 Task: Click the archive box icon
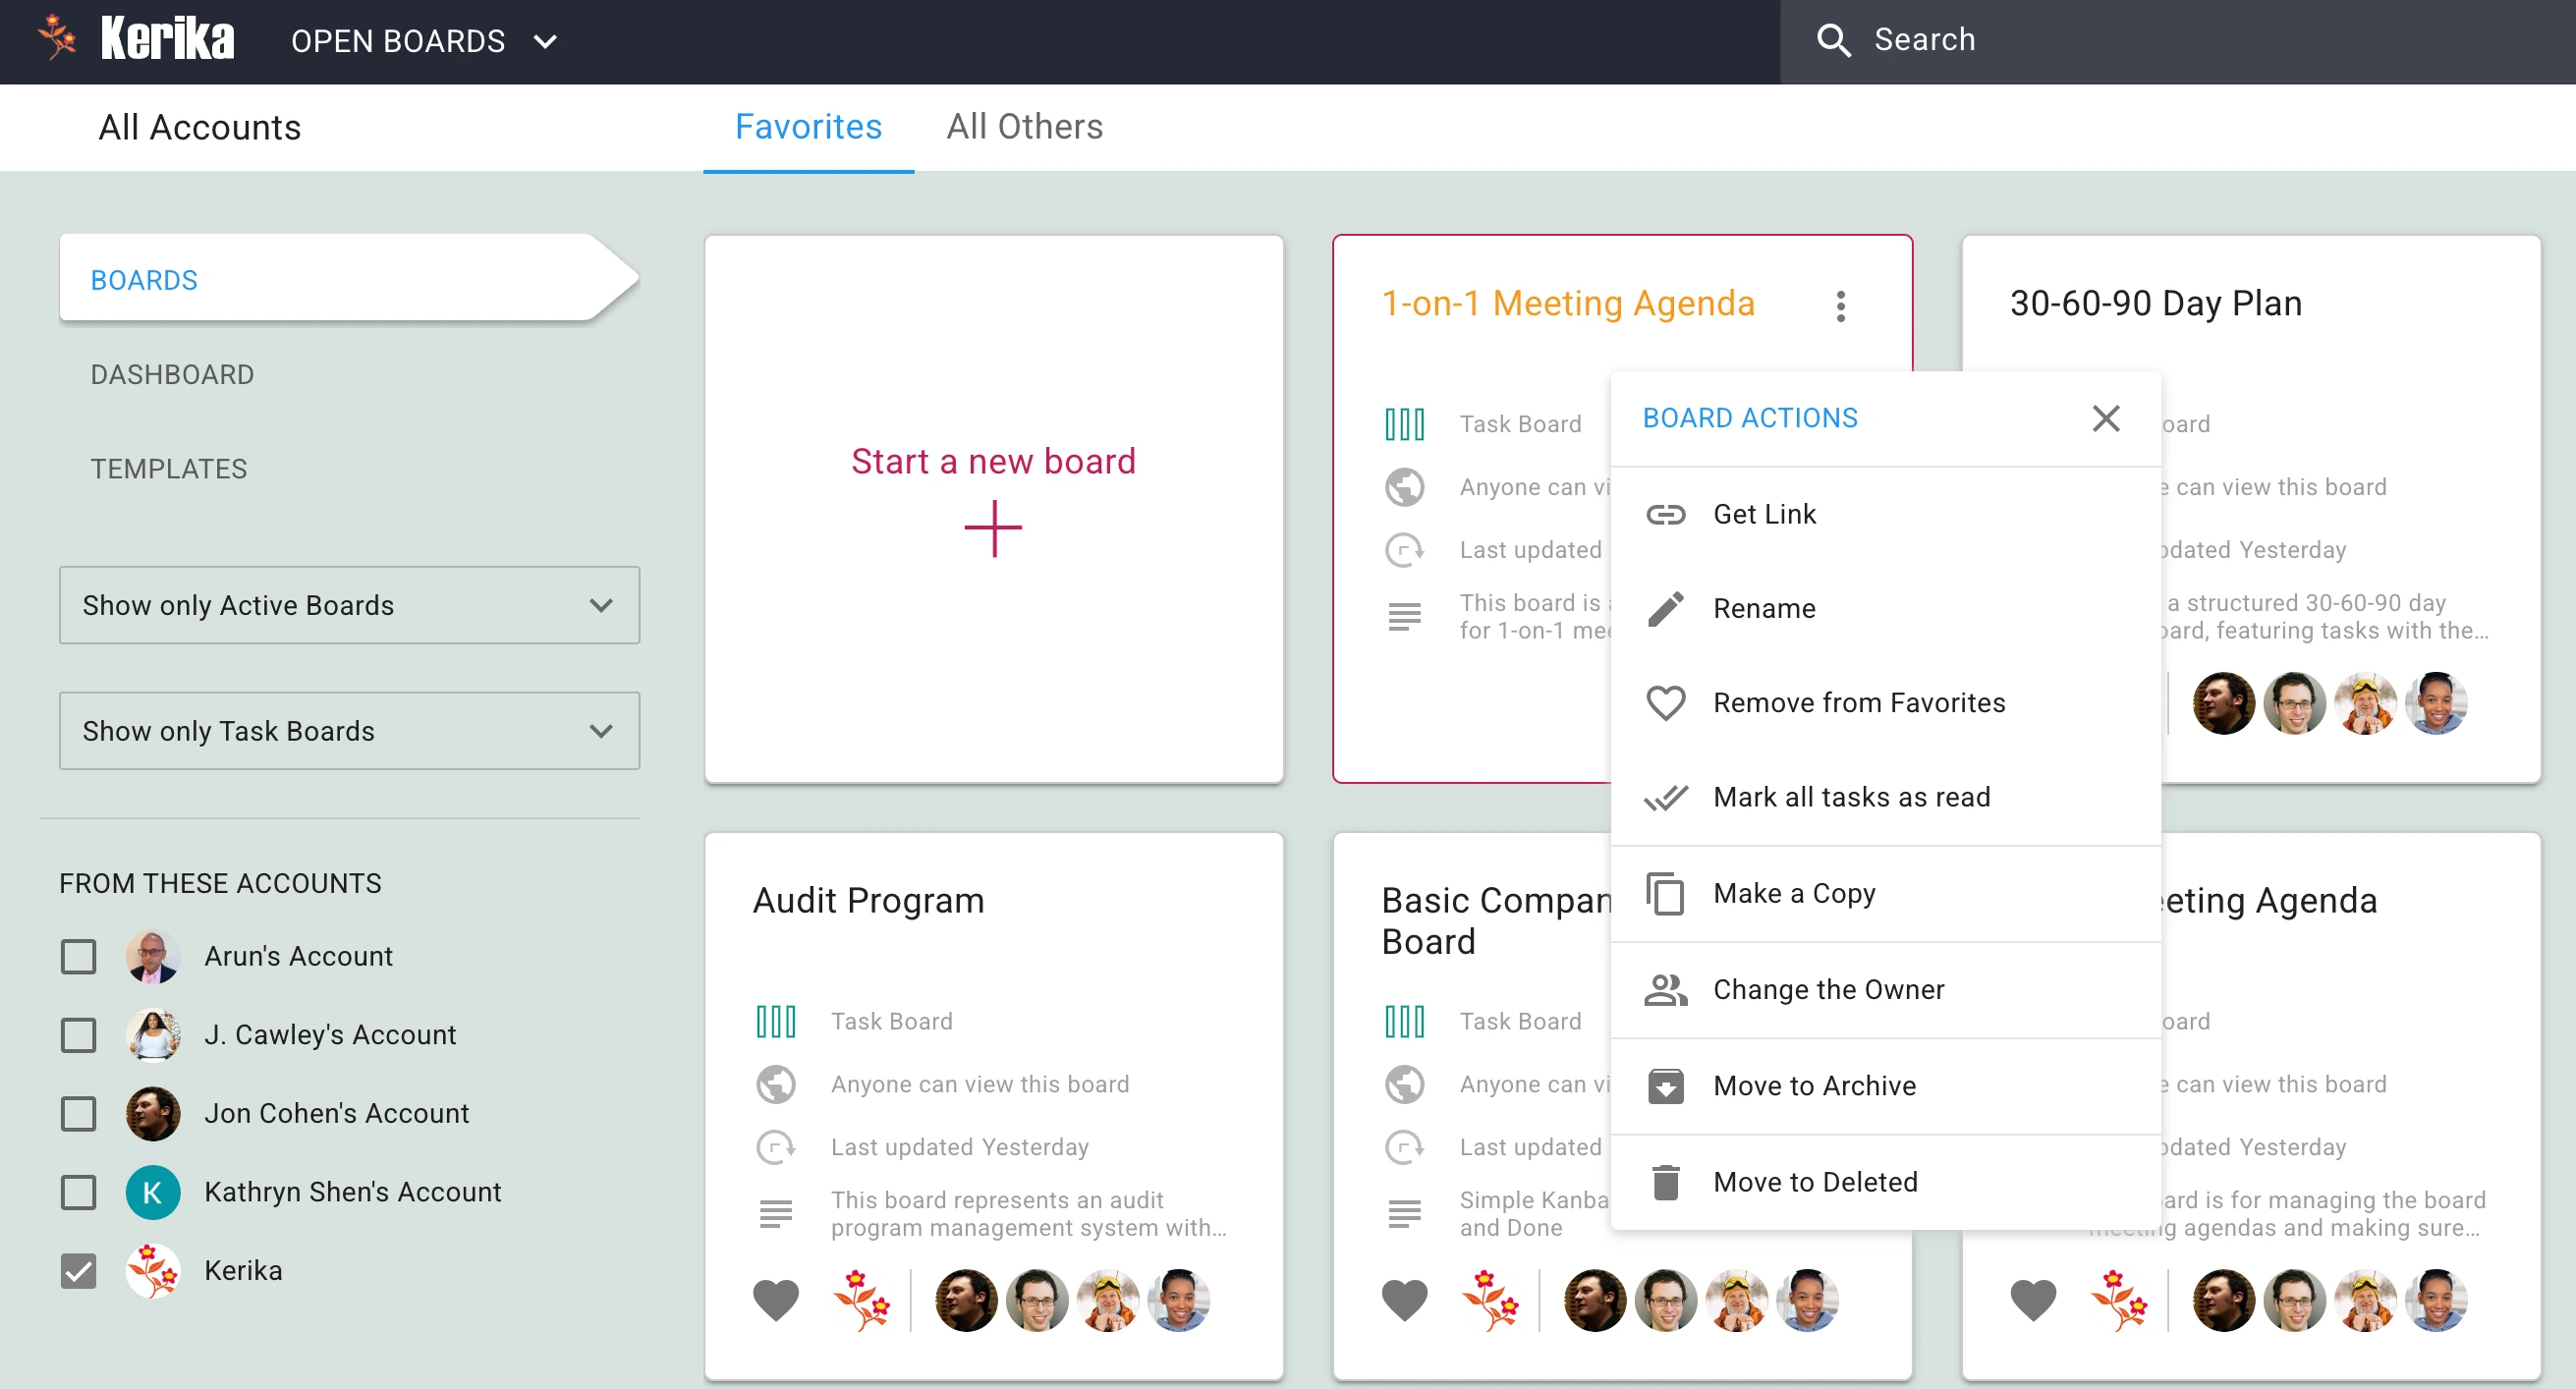tap(1665, 1085)
